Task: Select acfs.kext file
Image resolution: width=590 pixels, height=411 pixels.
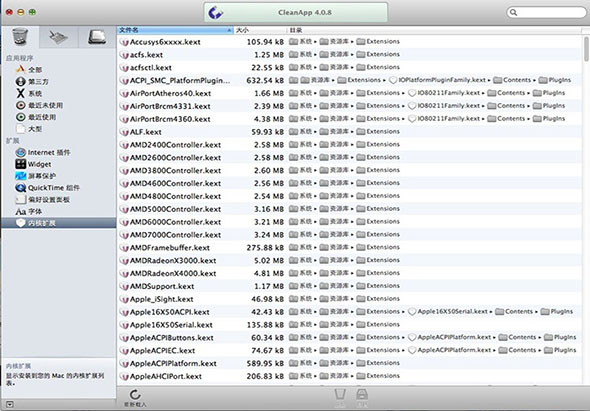Action: [x=146, y=55]
